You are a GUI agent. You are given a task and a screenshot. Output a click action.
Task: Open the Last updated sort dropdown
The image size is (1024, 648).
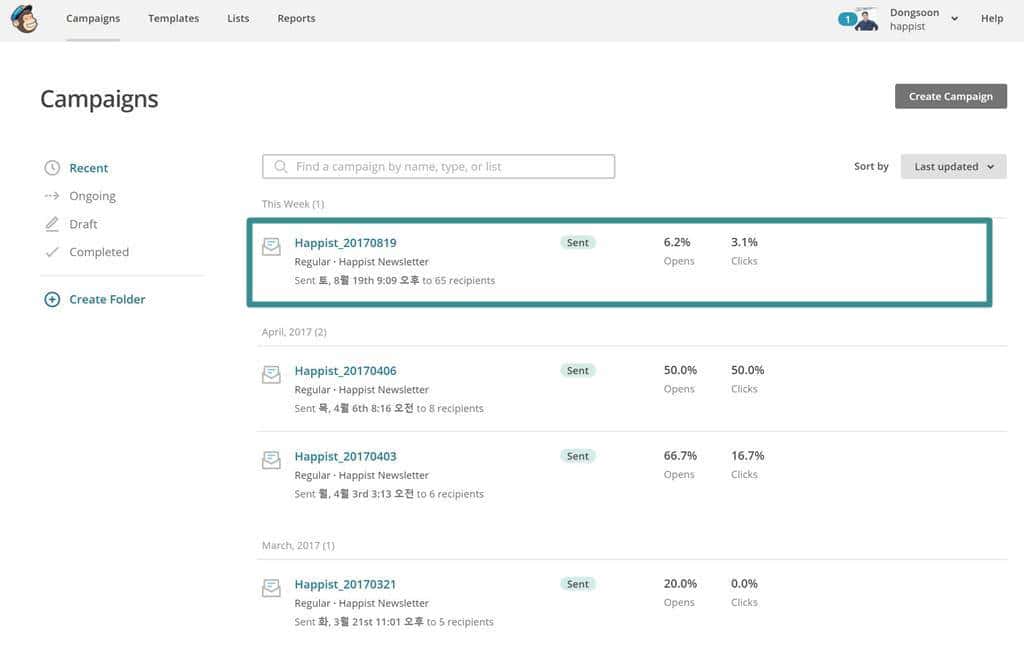coord(951,166)
